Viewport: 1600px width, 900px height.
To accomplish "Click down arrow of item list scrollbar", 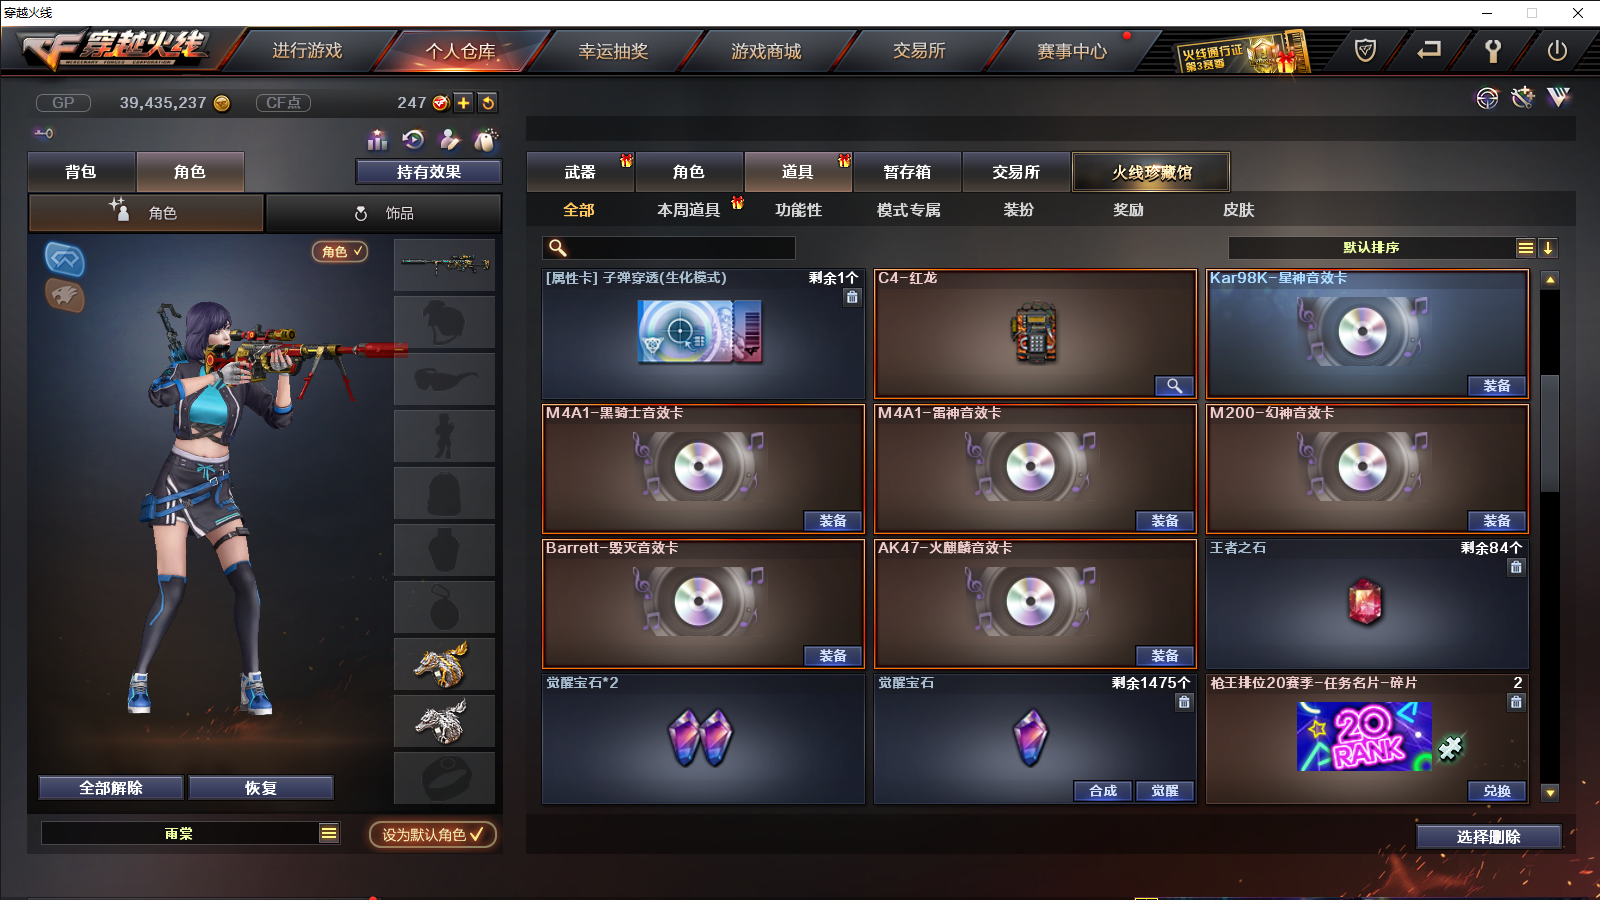I will (x=1550, y=792).
